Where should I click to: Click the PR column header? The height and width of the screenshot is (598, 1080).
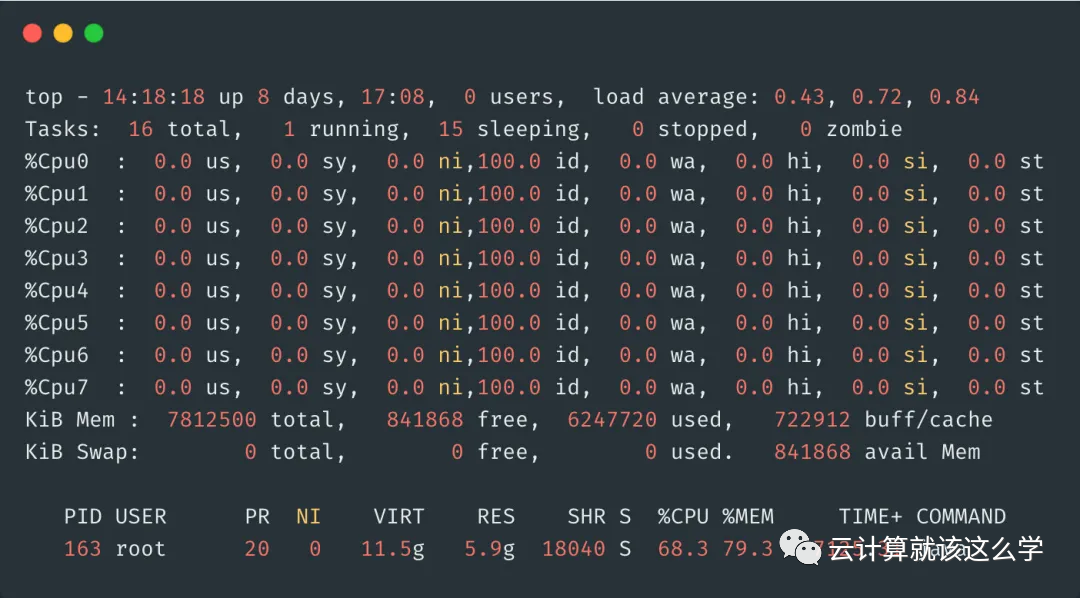tap(257, 517)
